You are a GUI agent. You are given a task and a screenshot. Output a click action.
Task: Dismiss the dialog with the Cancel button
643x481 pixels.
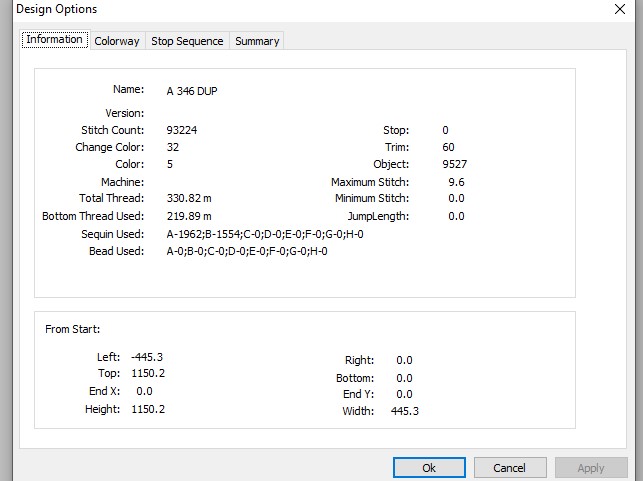(x=510, y=468)
